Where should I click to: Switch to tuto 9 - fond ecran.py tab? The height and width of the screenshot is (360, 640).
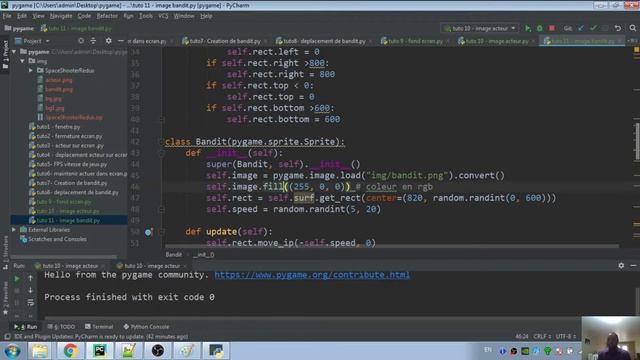415,41
